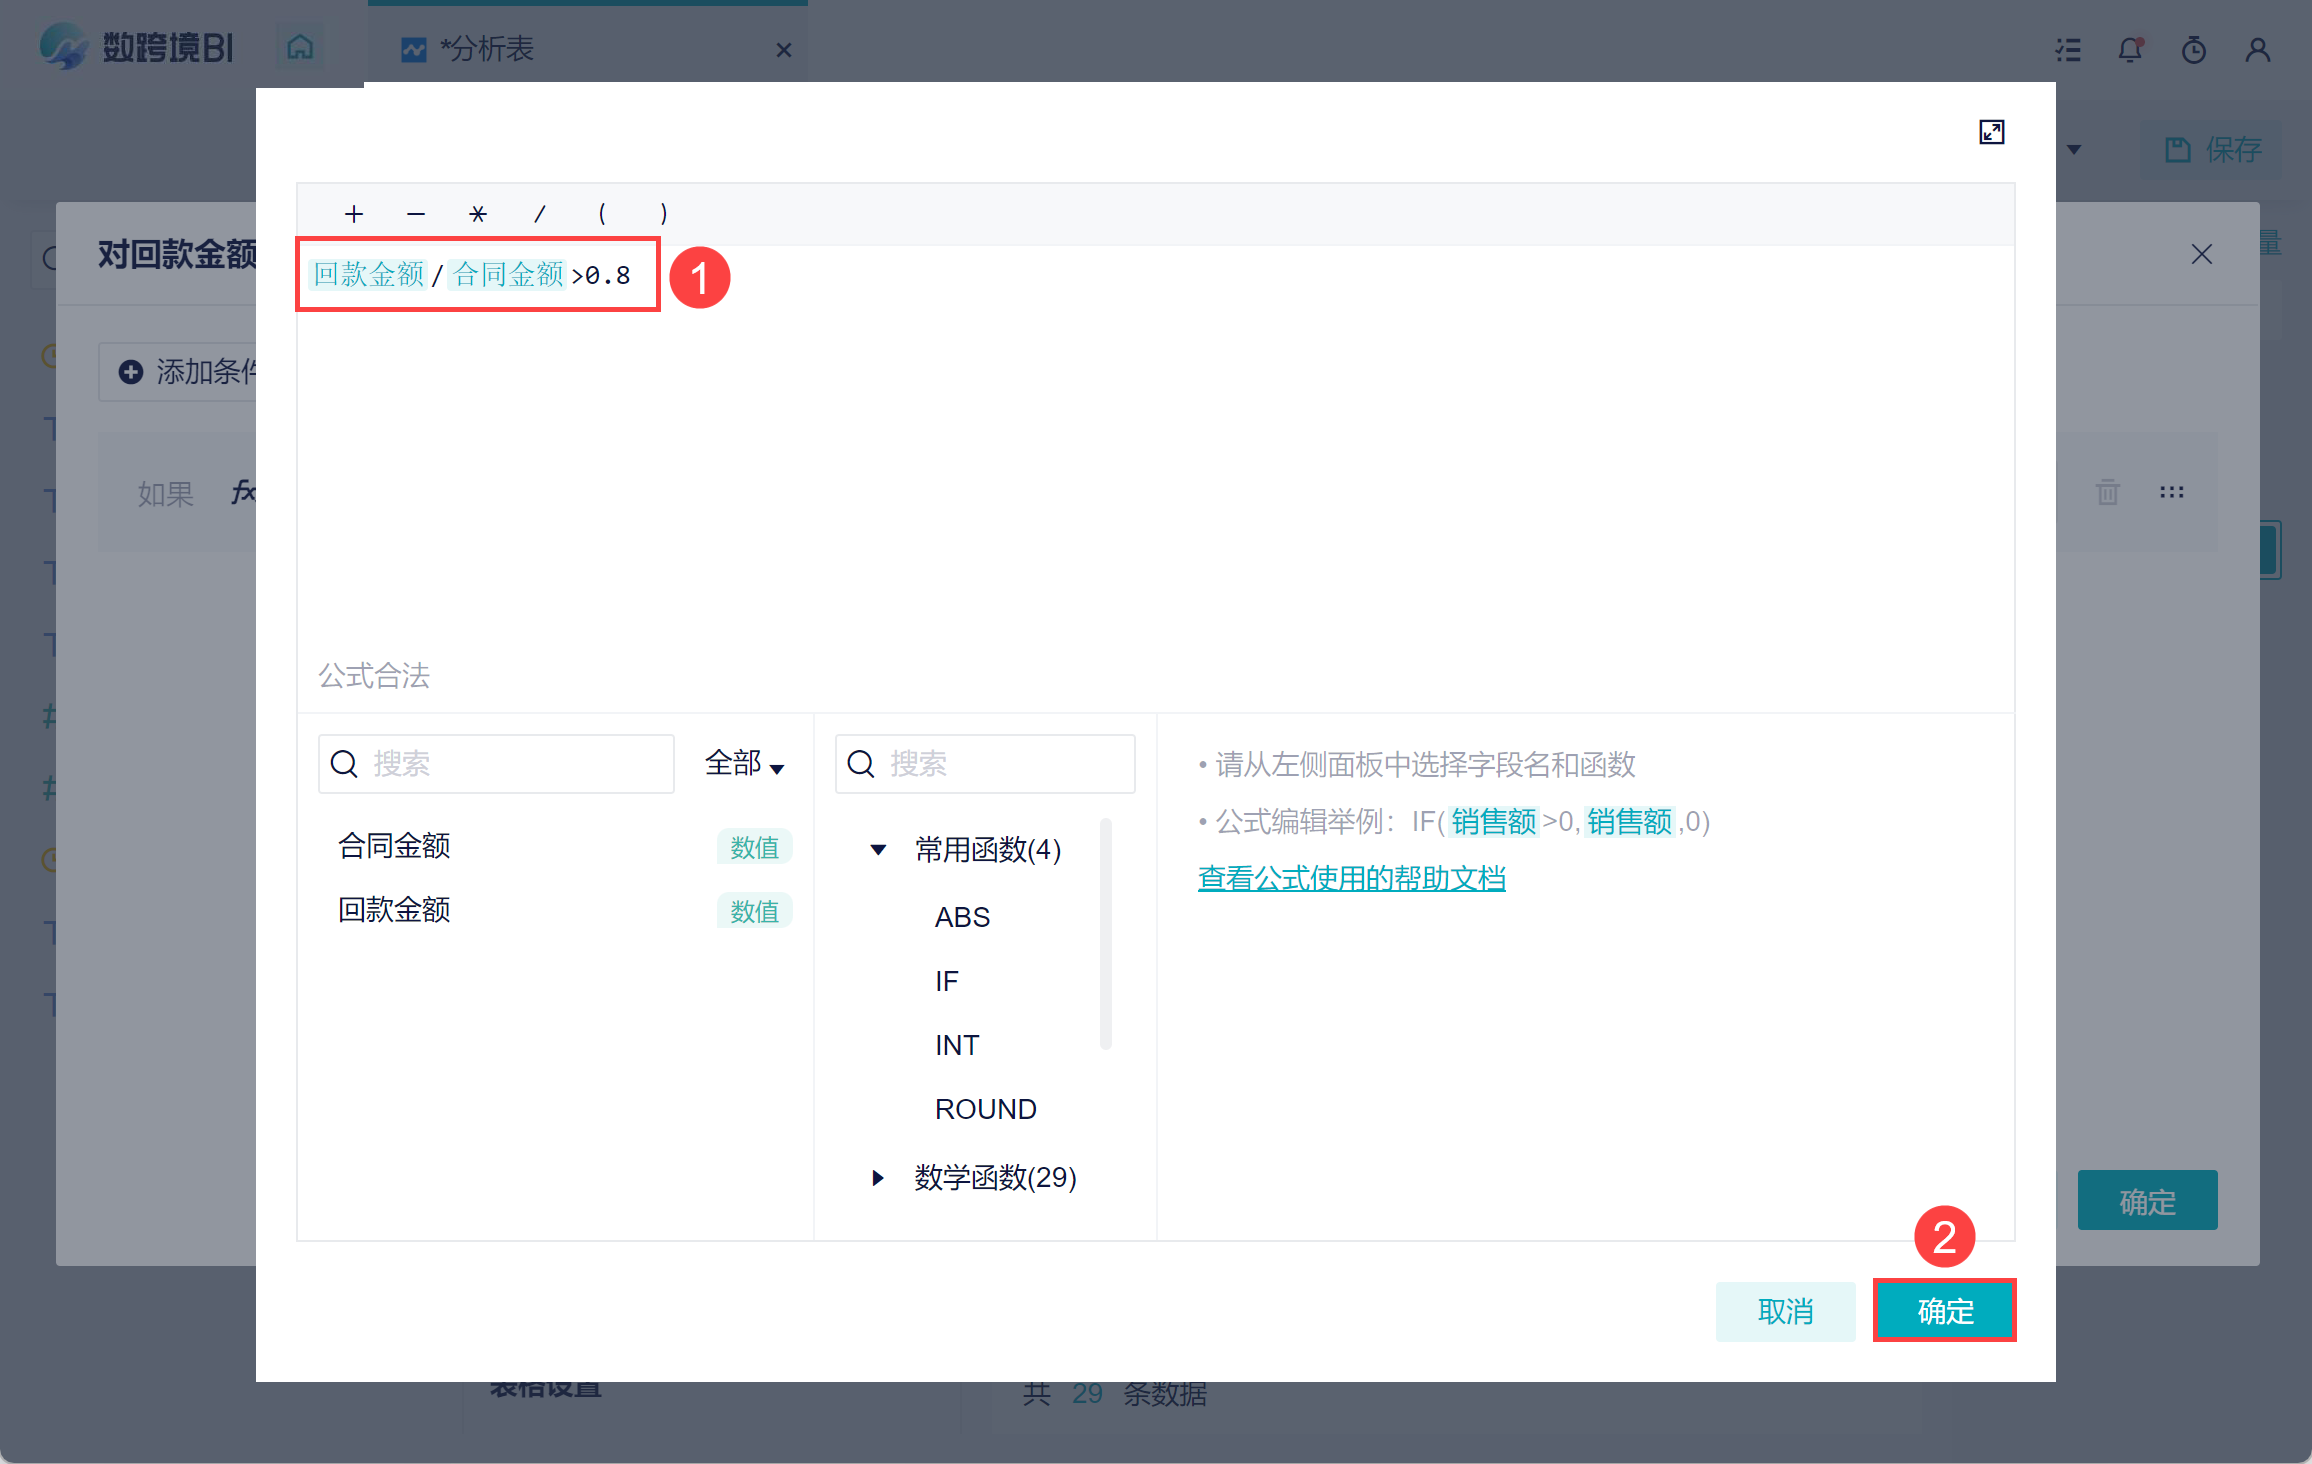2312x1464 pixels.
Task: Select the 合同金额 field
Action: tap(394, 846)
